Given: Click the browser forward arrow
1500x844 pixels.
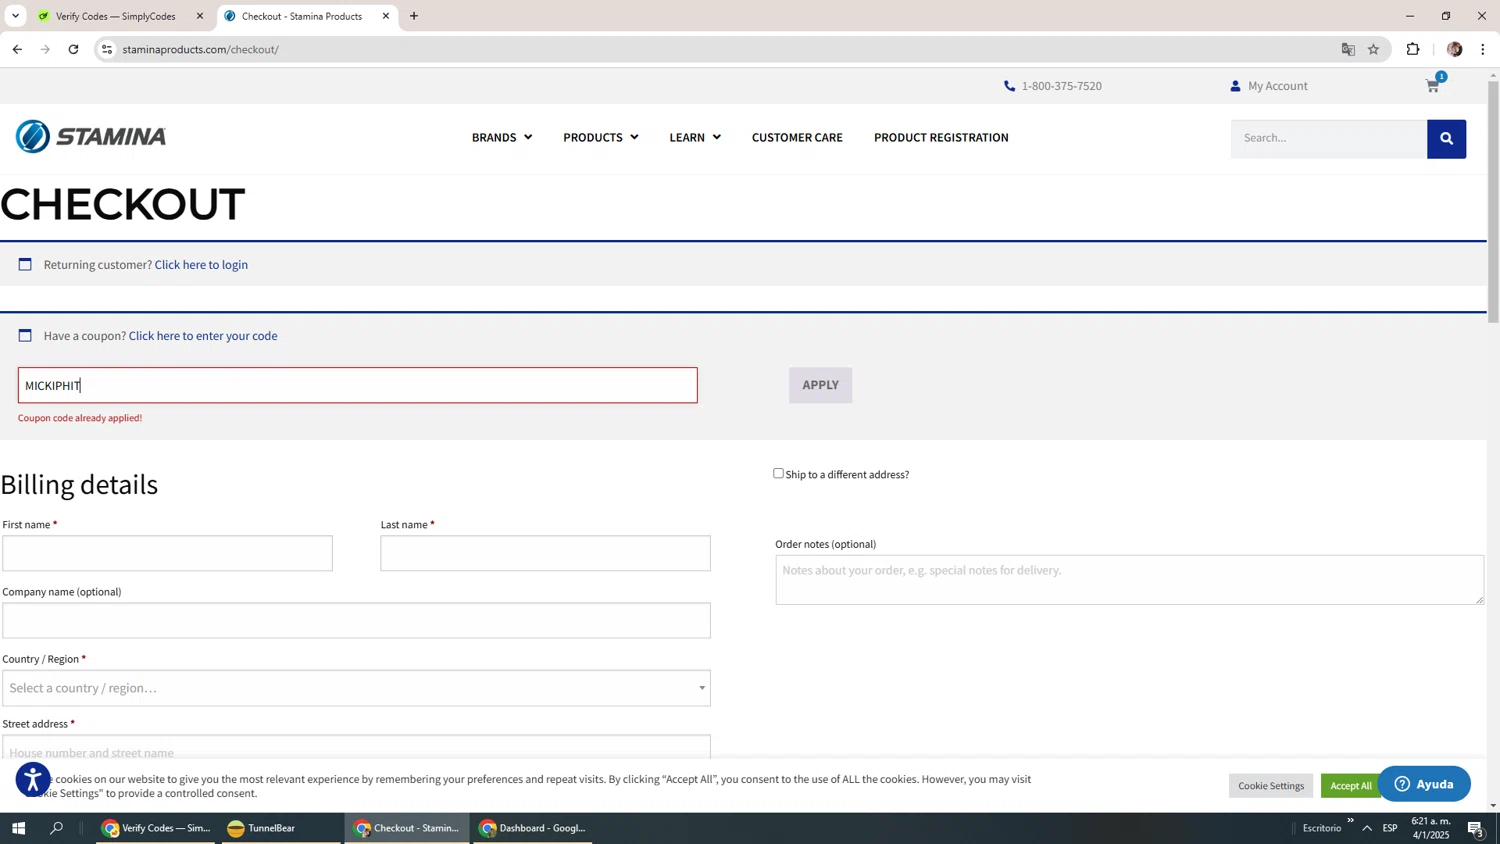Looking at the screenshot, I should coord(45,49).
